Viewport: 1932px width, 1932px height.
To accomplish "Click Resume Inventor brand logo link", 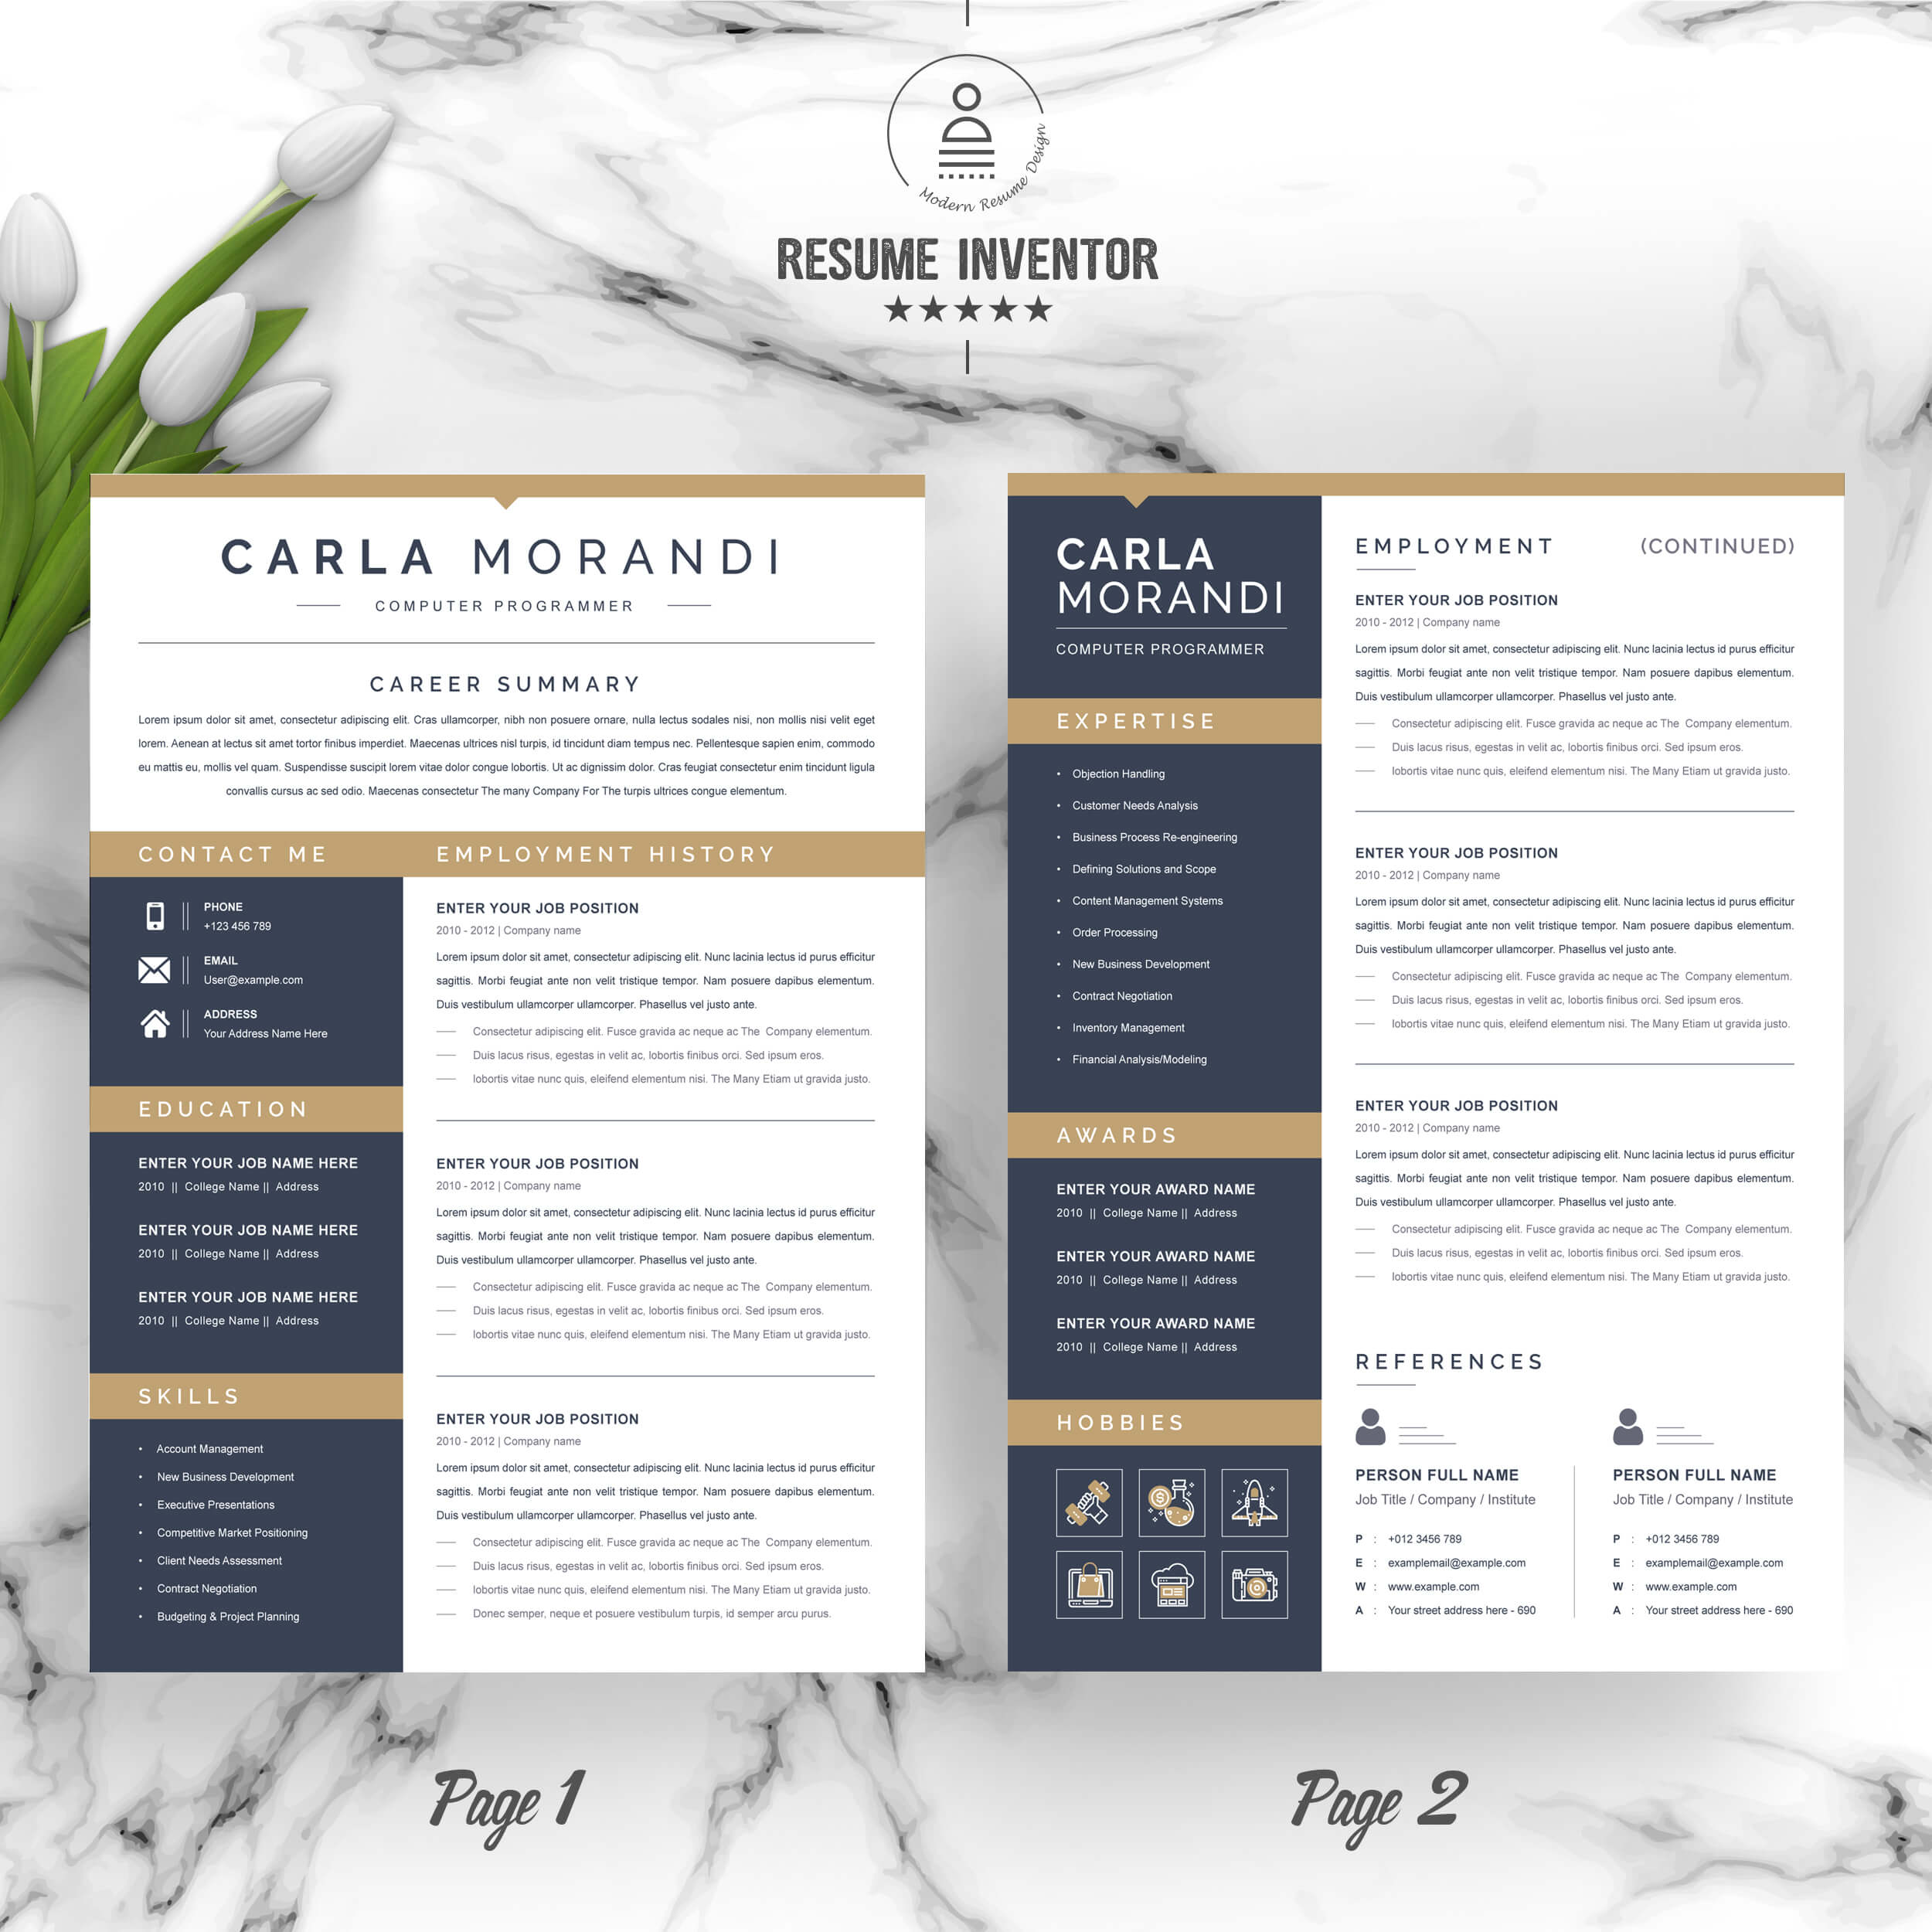I will (964, 168).
